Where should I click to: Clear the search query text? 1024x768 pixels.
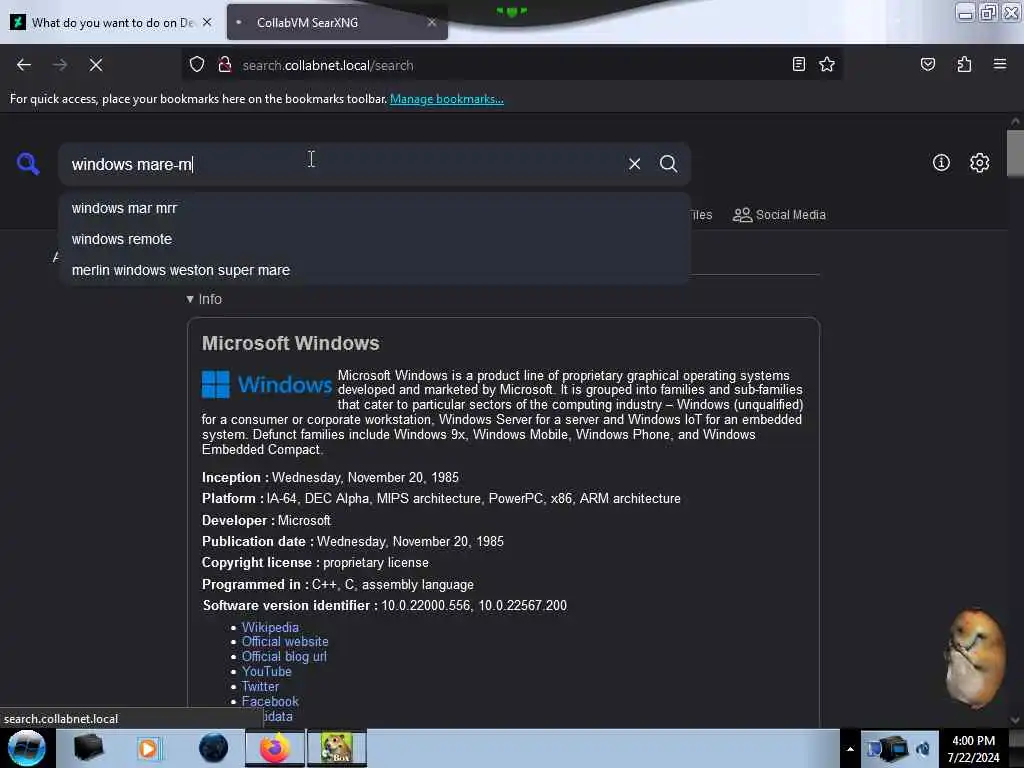pos(634,164)
